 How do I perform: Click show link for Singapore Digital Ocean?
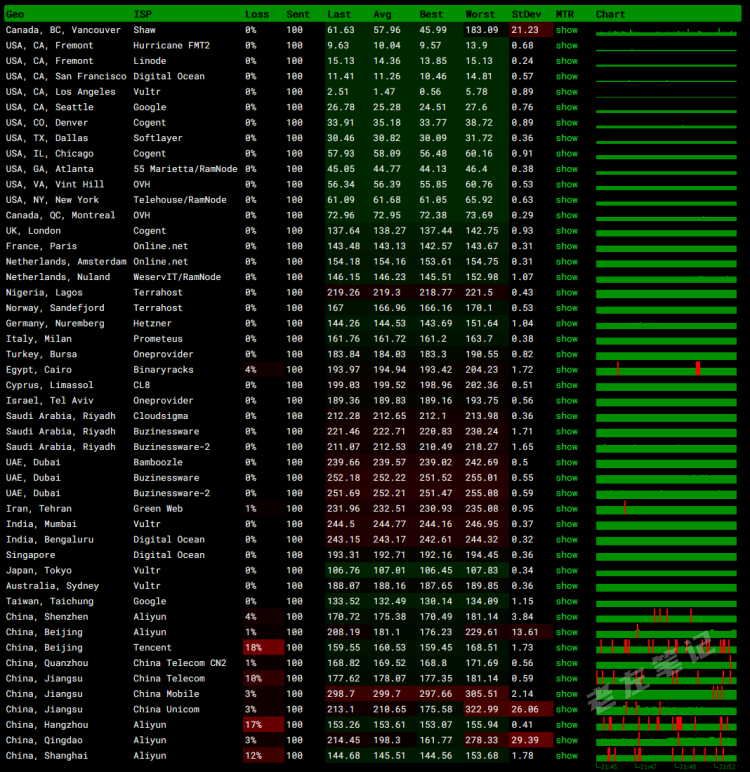pos(567,555)
